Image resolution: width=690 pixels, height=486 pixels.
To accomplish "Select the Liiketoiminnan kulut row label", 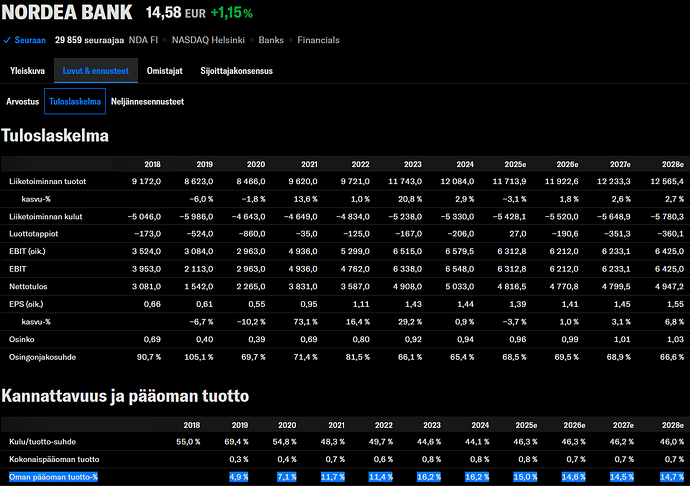I will (x=46, y=217).
